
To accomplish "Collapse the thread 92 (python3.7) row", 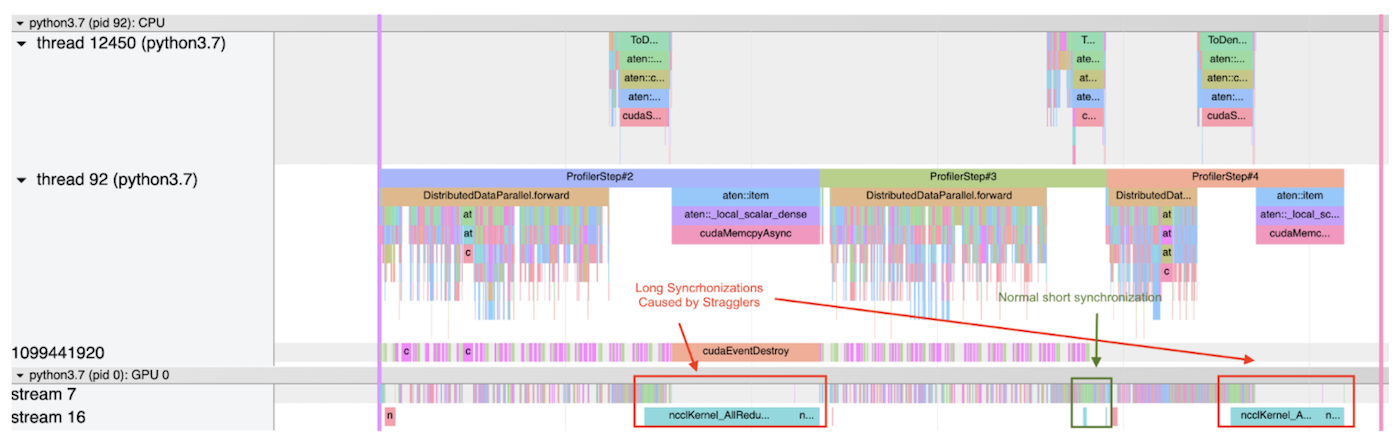I will (22, 181).
